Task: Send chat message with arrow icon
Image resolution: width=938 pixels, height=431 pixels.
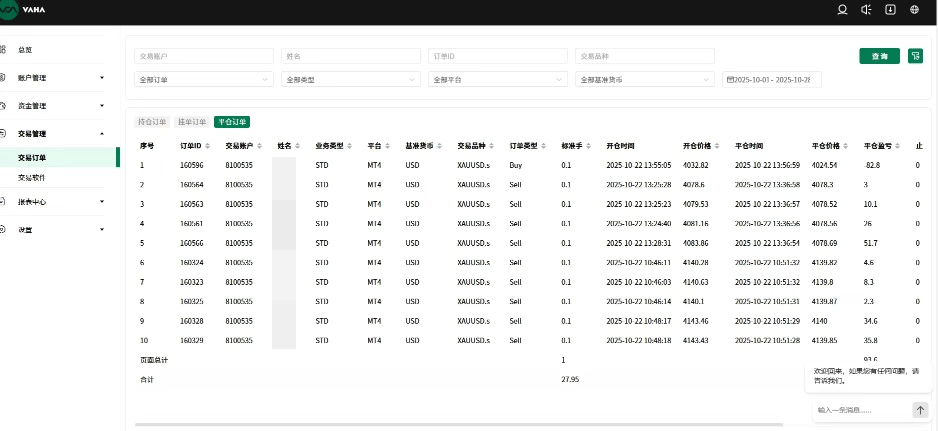Action: [920, 410]
